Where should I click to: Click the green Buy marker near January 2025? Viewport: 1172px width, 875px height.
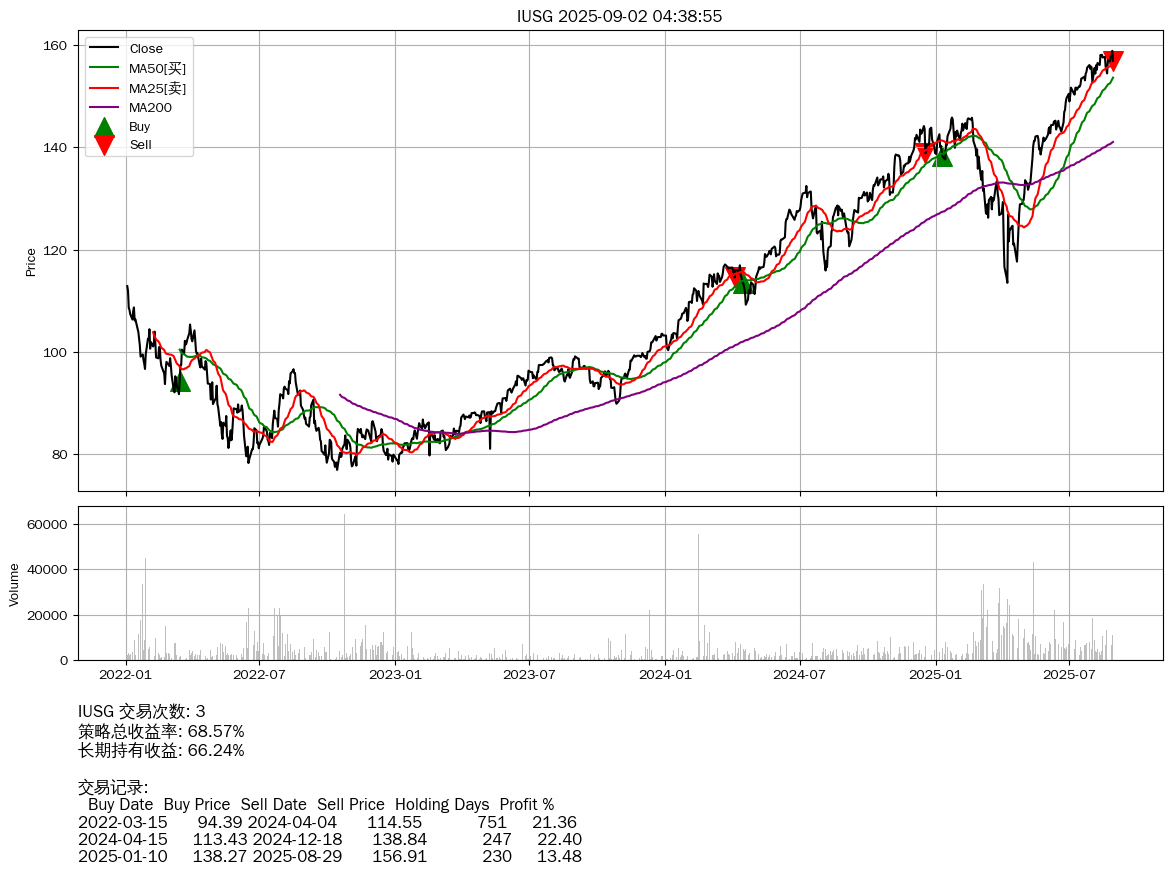point(942,156)
